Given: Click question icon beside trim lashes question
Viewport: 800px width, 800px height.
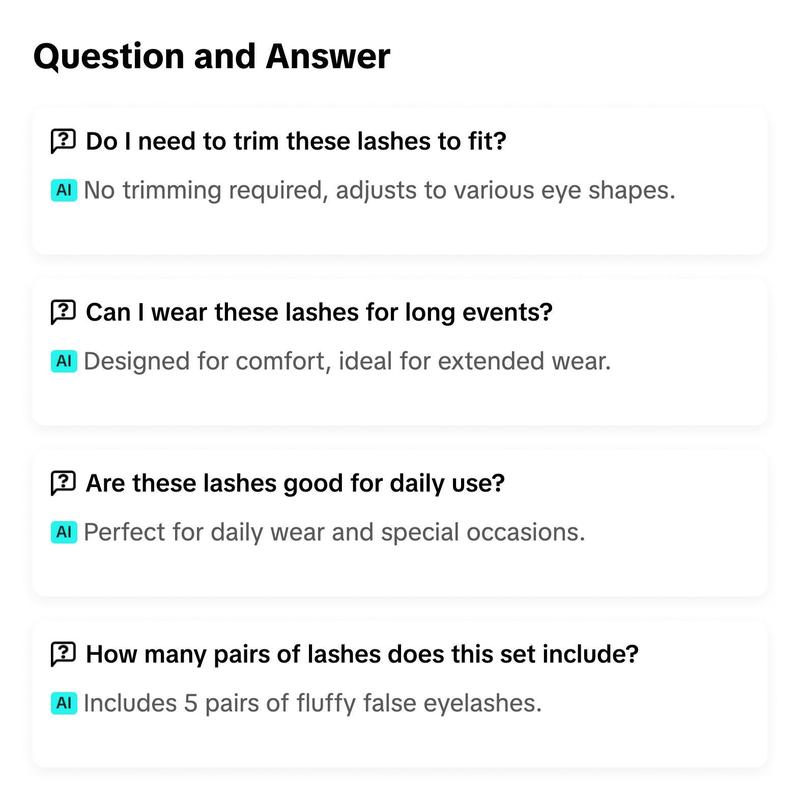Looking at the screenshot, I should pyautogui.click(x=63, y=141).
